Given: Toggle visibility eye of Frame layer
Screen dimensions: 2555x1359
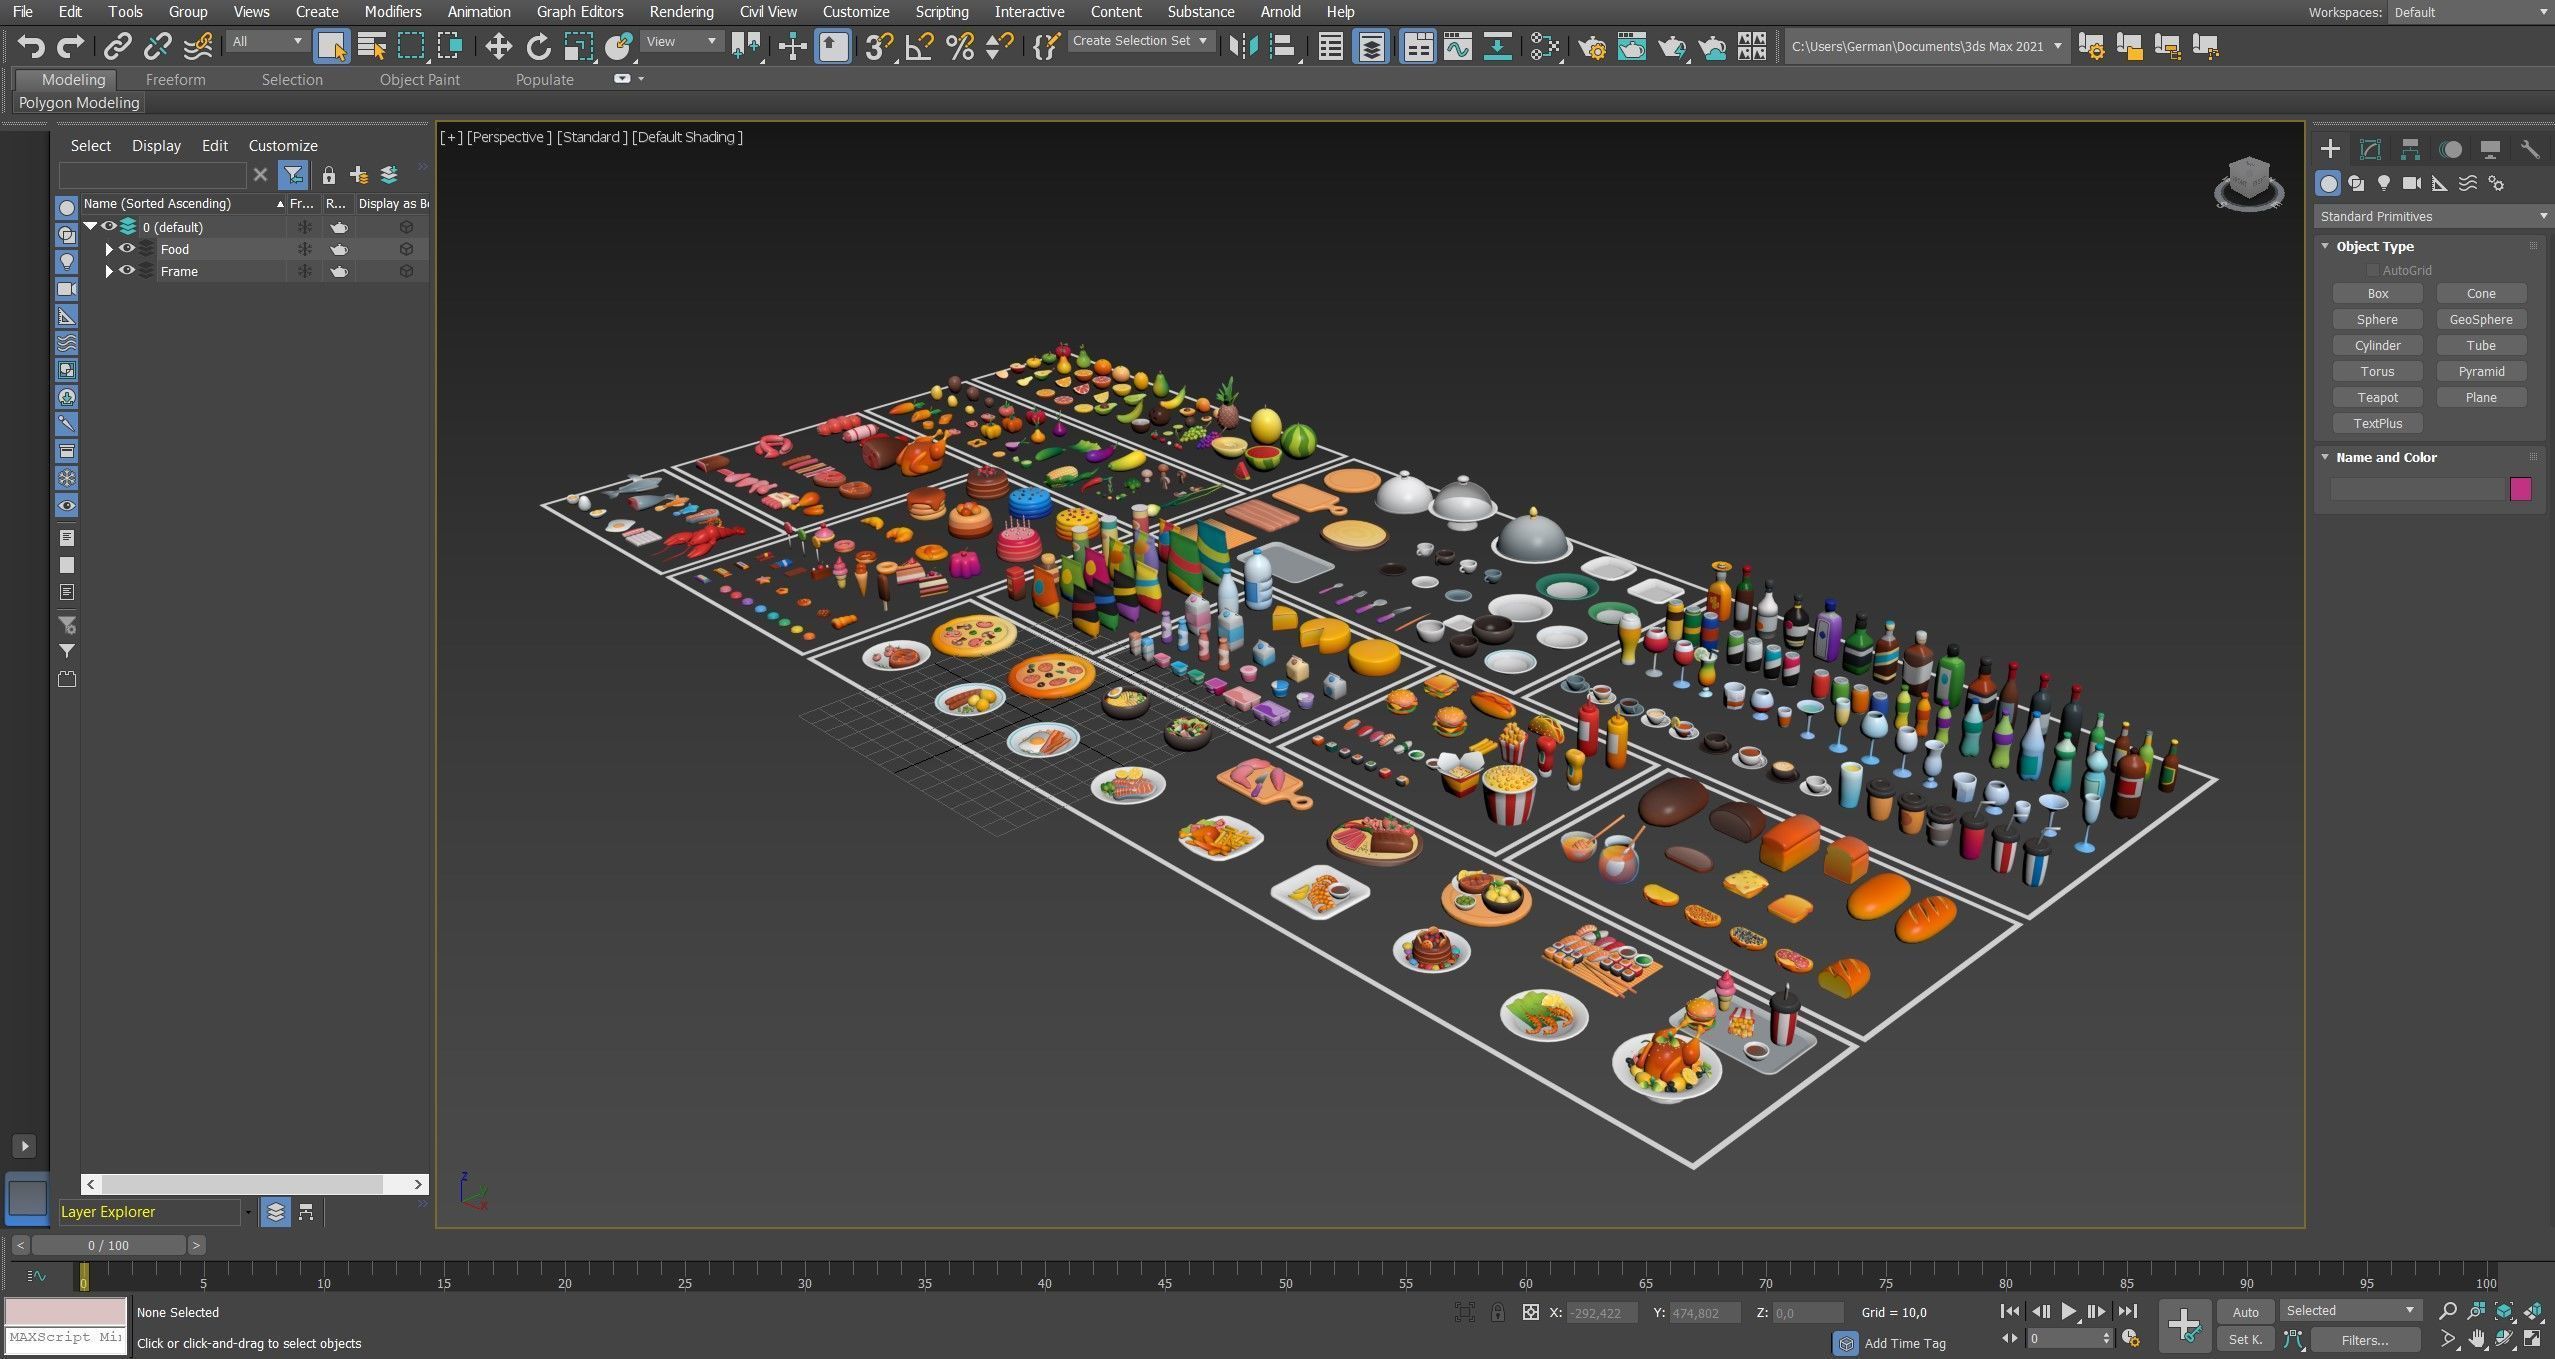Looking at the screenshot, I should coord(127,271).
